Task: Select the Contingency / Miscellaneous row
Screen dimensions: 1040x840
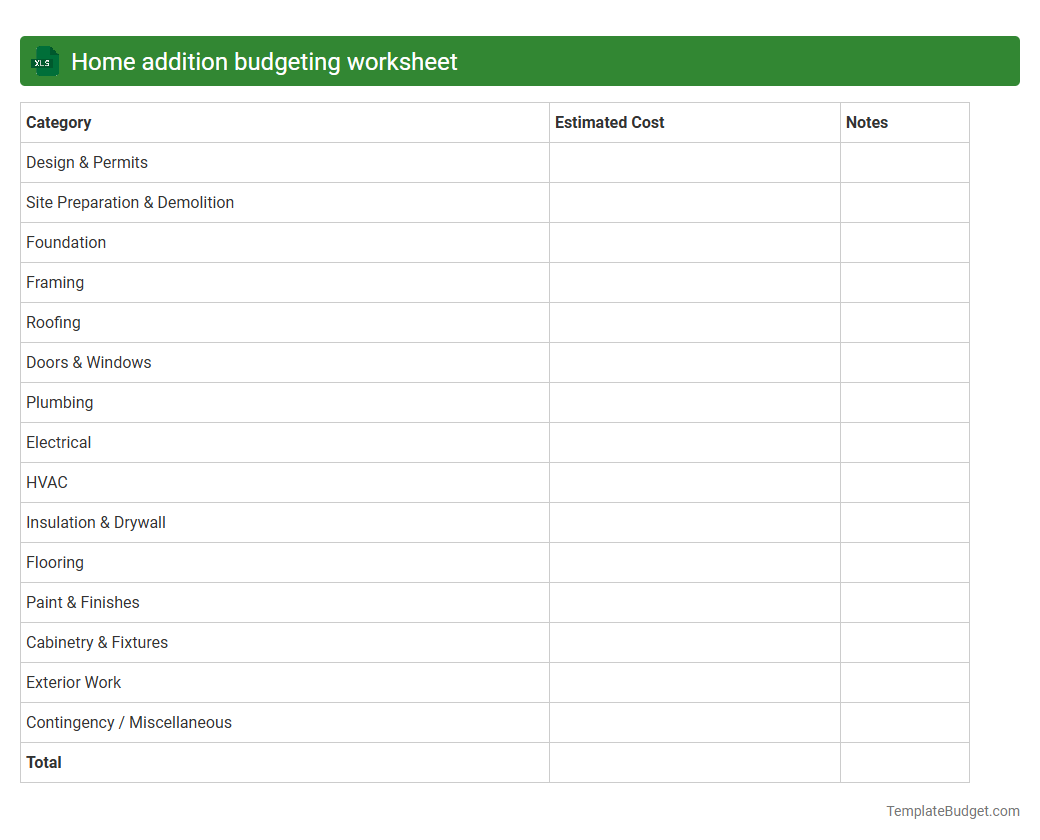Action: [129, 722]
